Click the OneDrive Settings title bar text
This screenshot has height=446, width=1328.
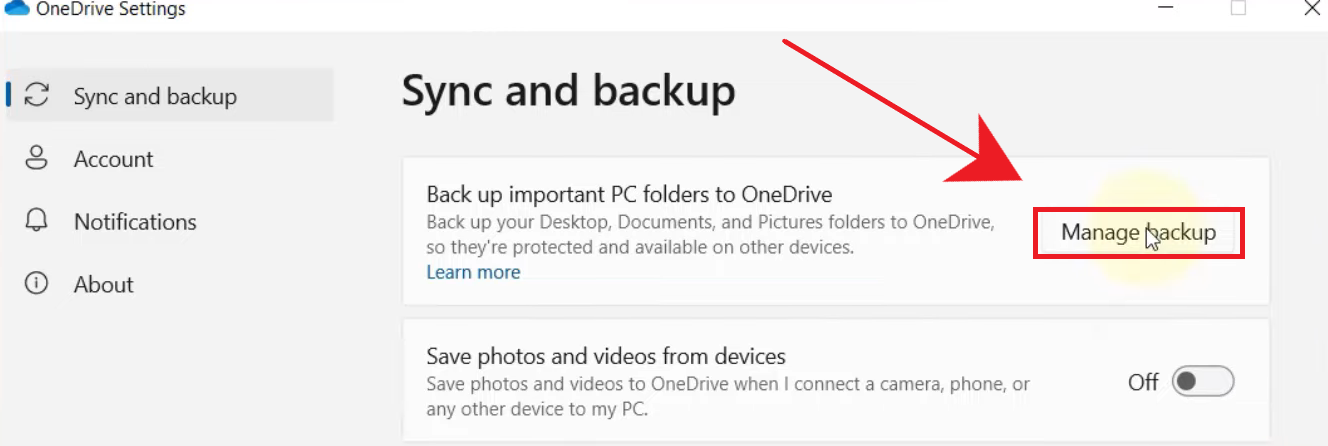pos(111,10)
